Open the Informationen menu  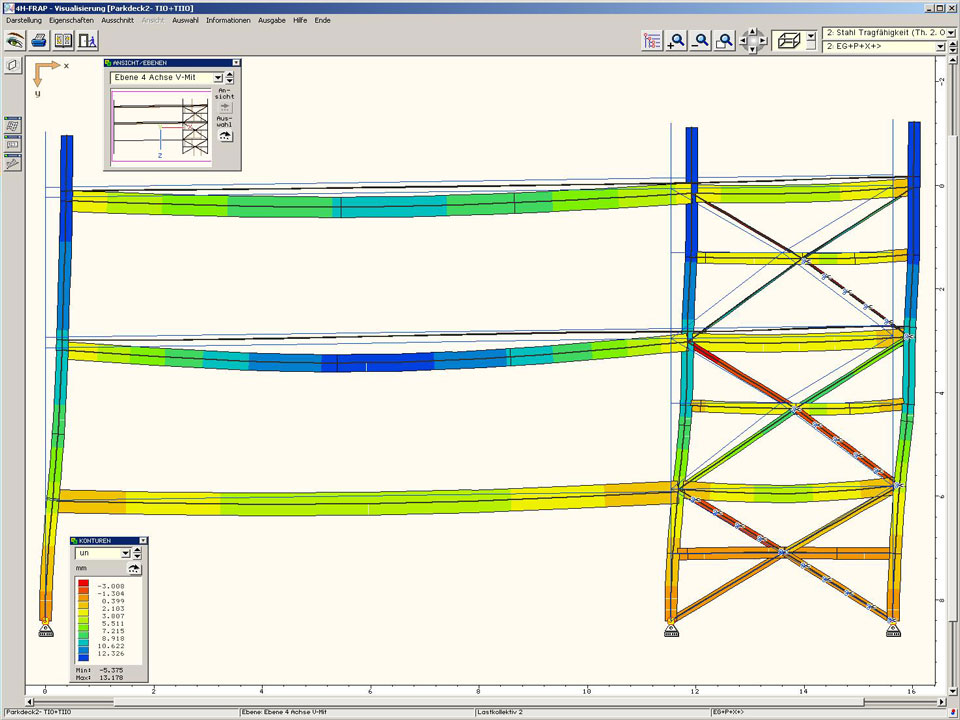click(x=228, y=20)
